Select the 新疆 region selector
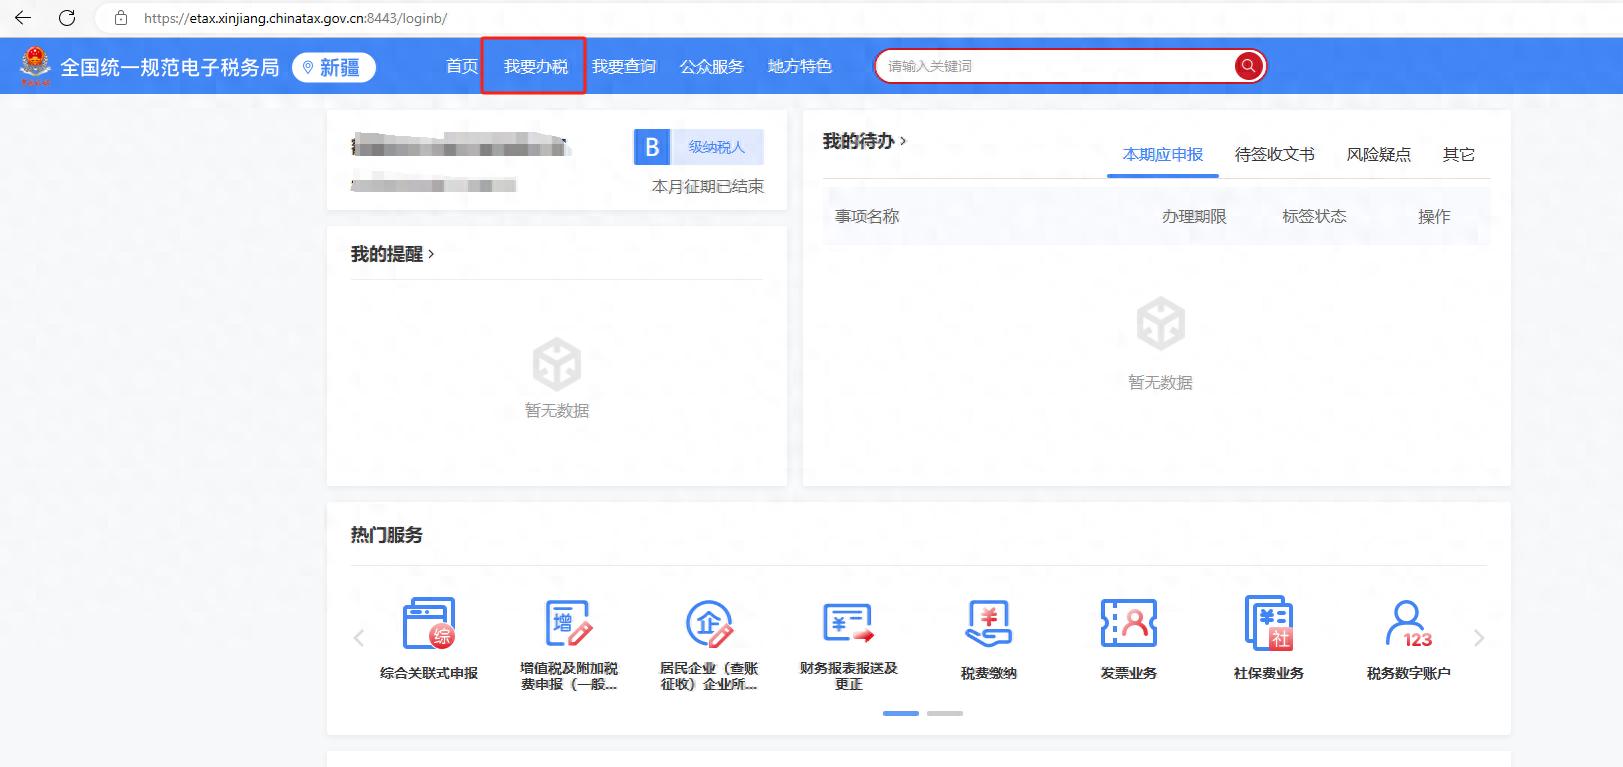Screen dimensions: 1623x767 334,67
